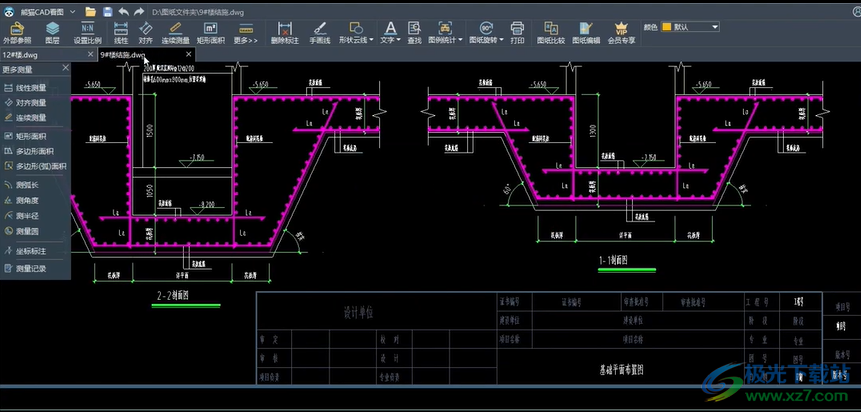Click the 1500 dimension in 2-2 section

pos(150,131)
